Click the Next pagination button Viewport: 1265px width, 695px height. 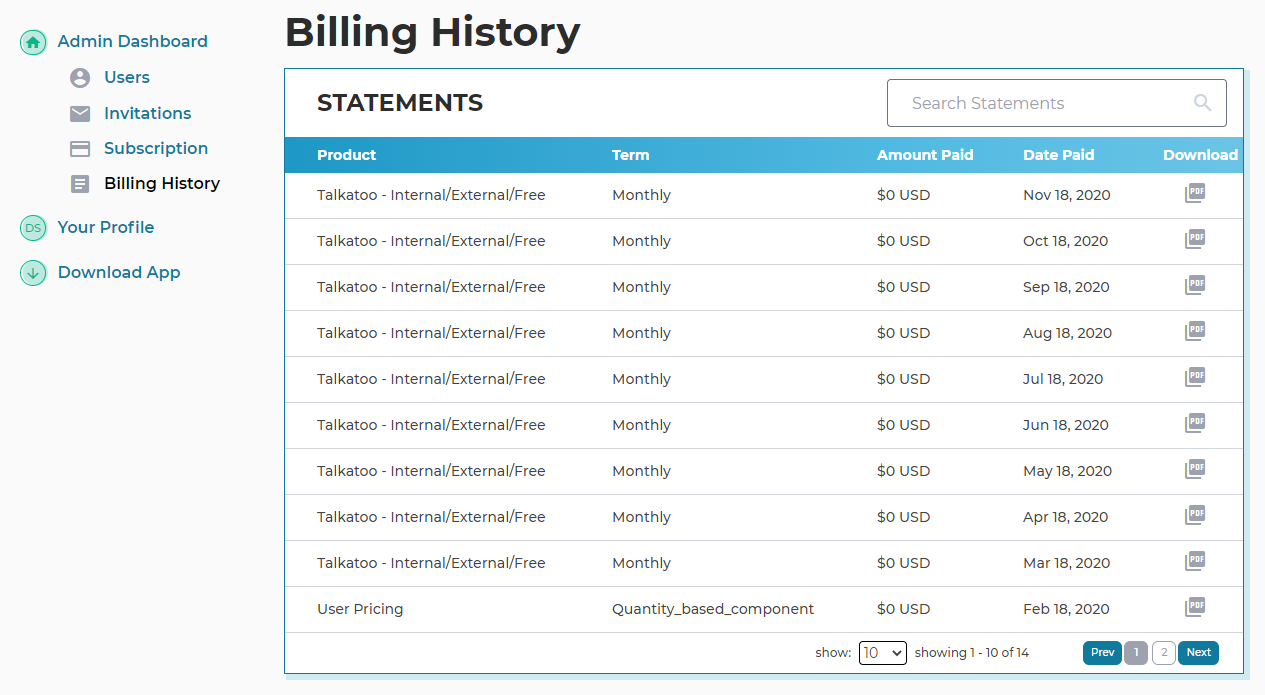coord(1198,653)
